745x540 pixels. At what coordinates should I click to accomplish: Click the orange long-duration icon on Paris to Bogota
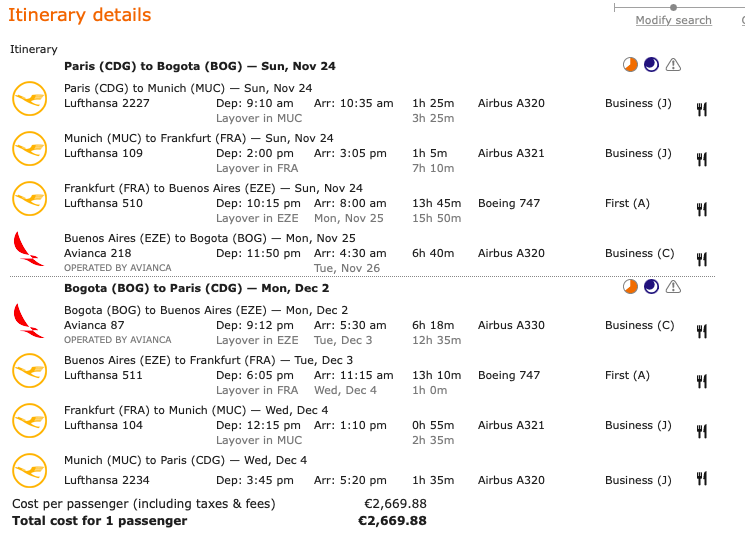click(630, 65)
